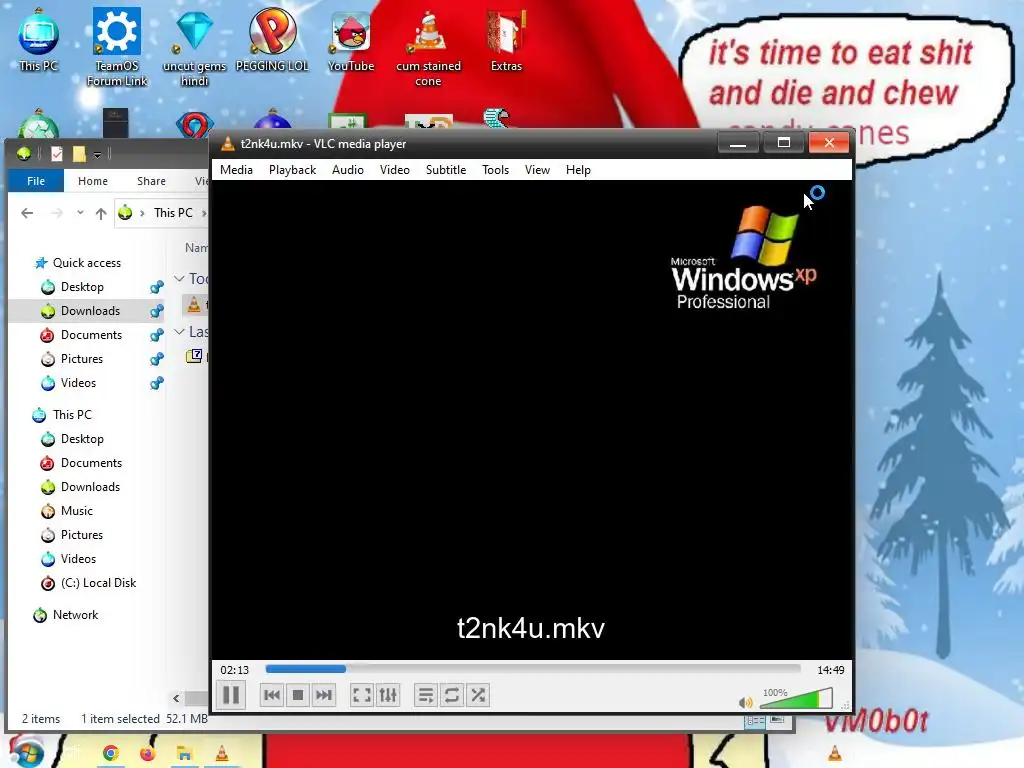Open pinned Videos under Quick access
Viewport: 1024px width, 768px height.
[x=78, y=383]
